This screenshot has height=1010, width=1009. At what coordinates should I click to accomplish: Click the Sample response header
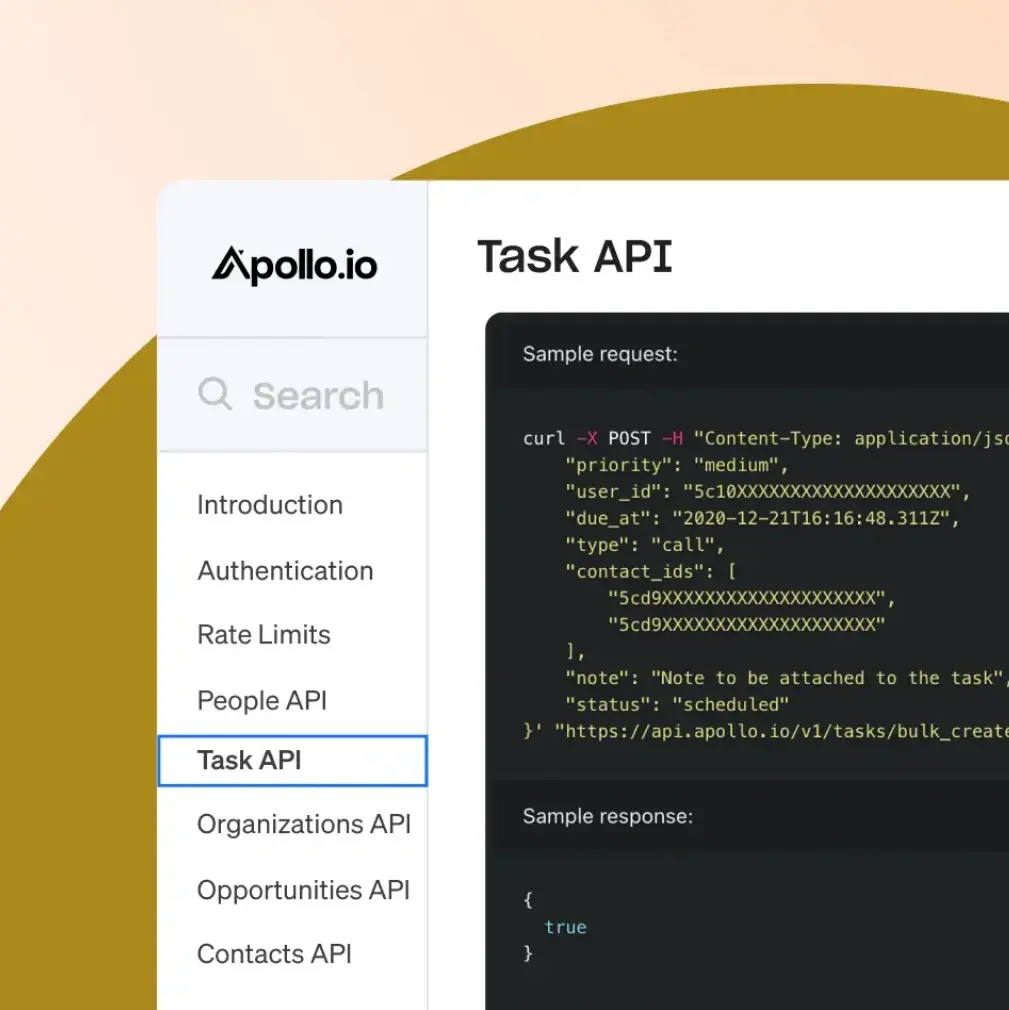point(607,817)
